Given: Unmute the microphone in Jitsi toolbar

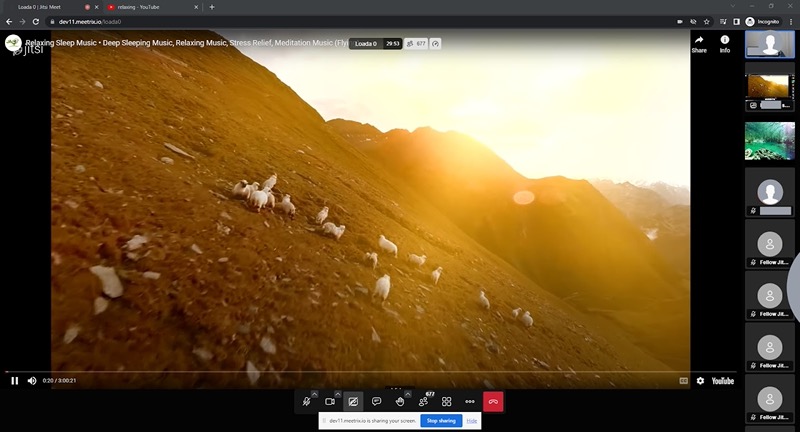Looking at the screenshot, I should (306, 401).
